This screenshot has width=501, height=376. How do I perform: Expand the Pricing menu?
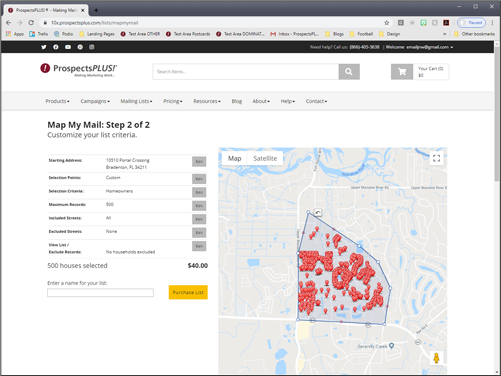tap(173, 101)
